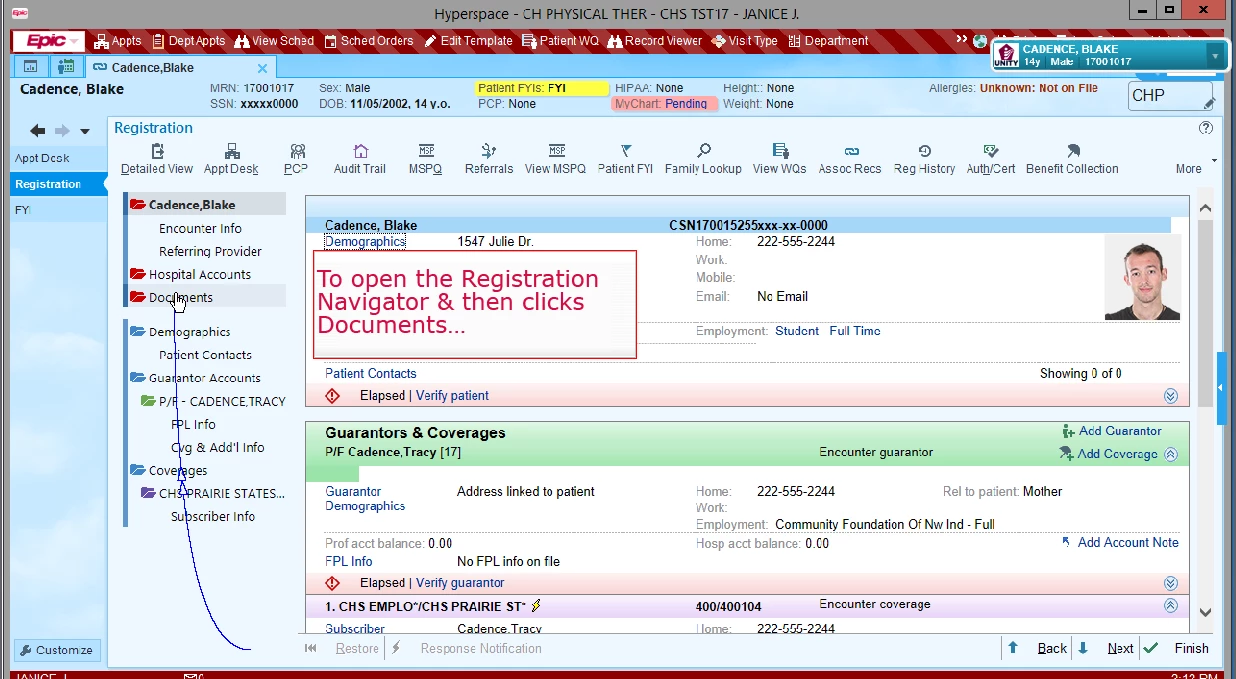Open the CADENCE, BLAKE patient header dropdown

pyautogui.click(x=1216, y=56)
